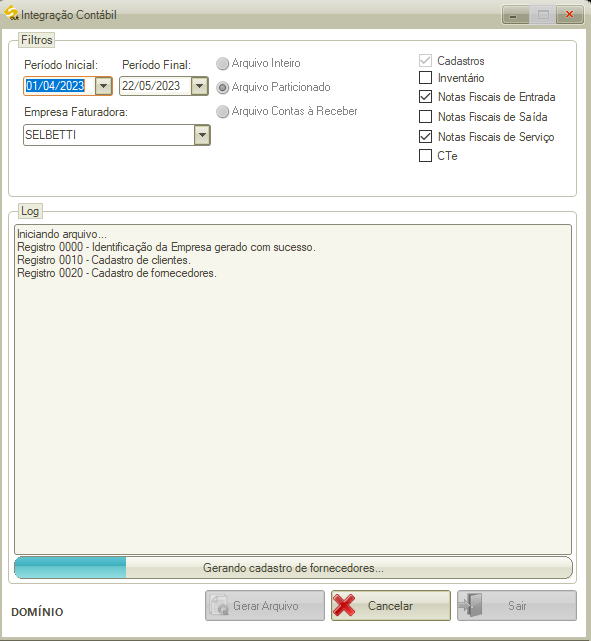This screenshot has height=641, width=591.
Task: Click the Sair door icon
Action: (470, 605)
